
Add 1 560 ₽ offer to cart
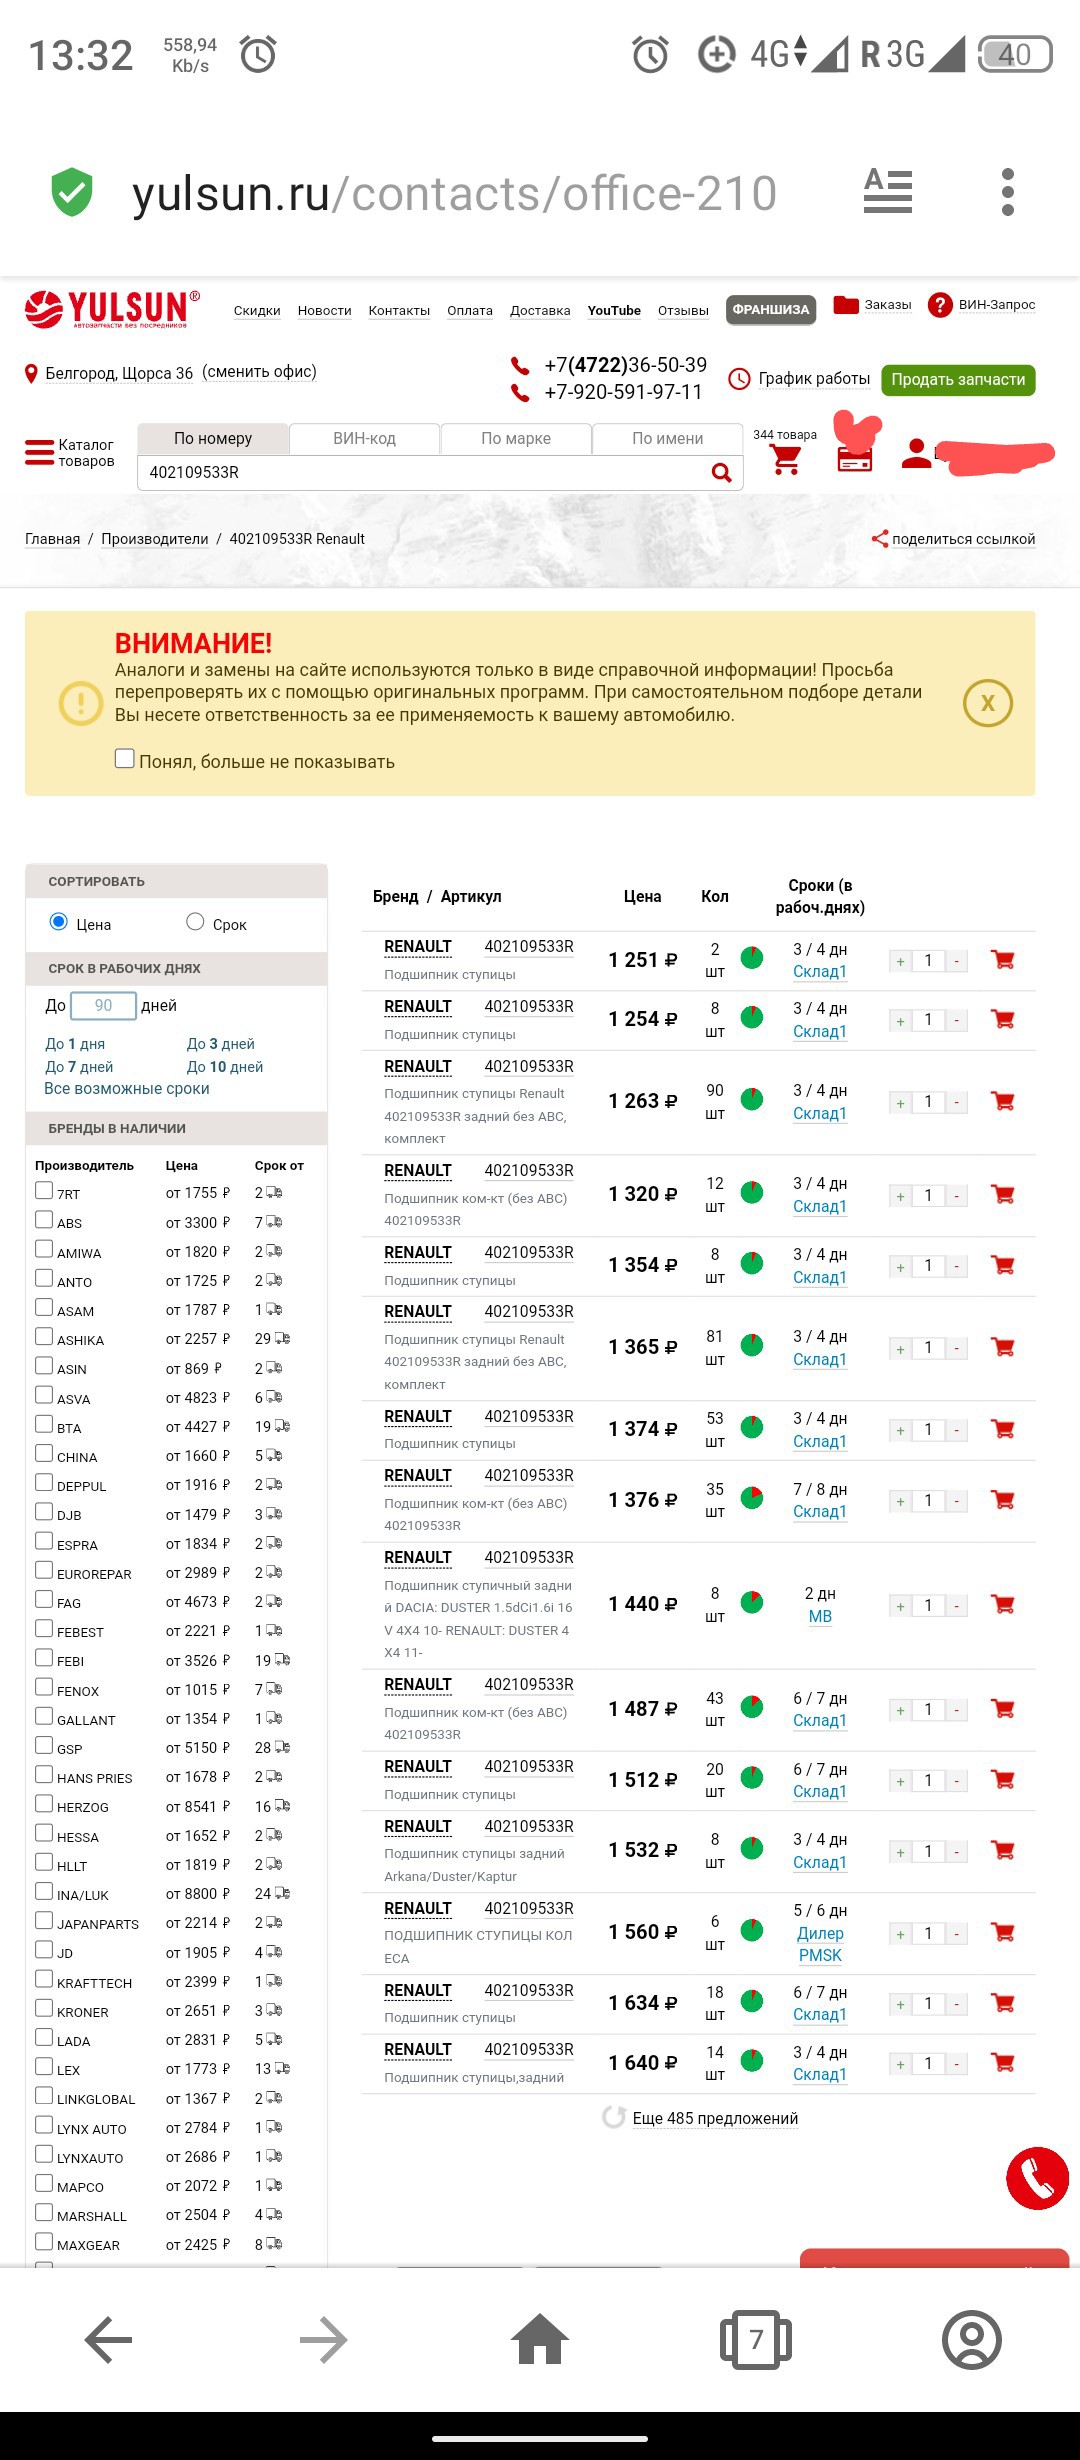pyautogui.click(x=1002, y=1932)
